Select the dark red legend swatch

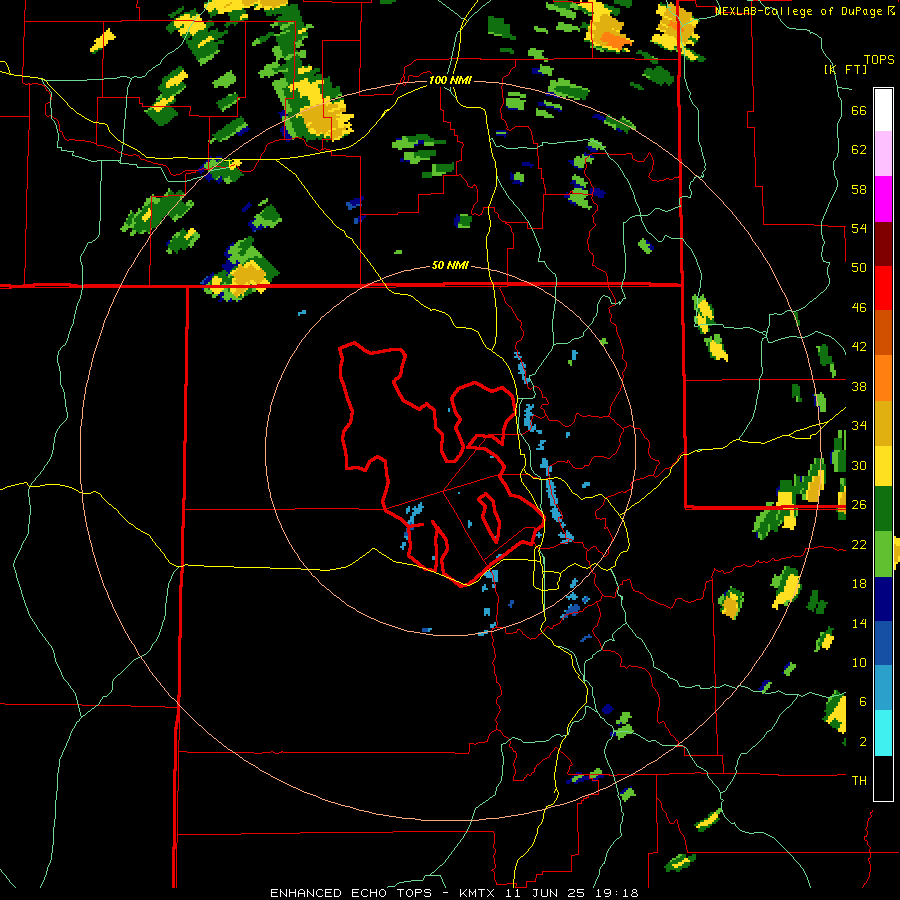(x=883, y=245)
